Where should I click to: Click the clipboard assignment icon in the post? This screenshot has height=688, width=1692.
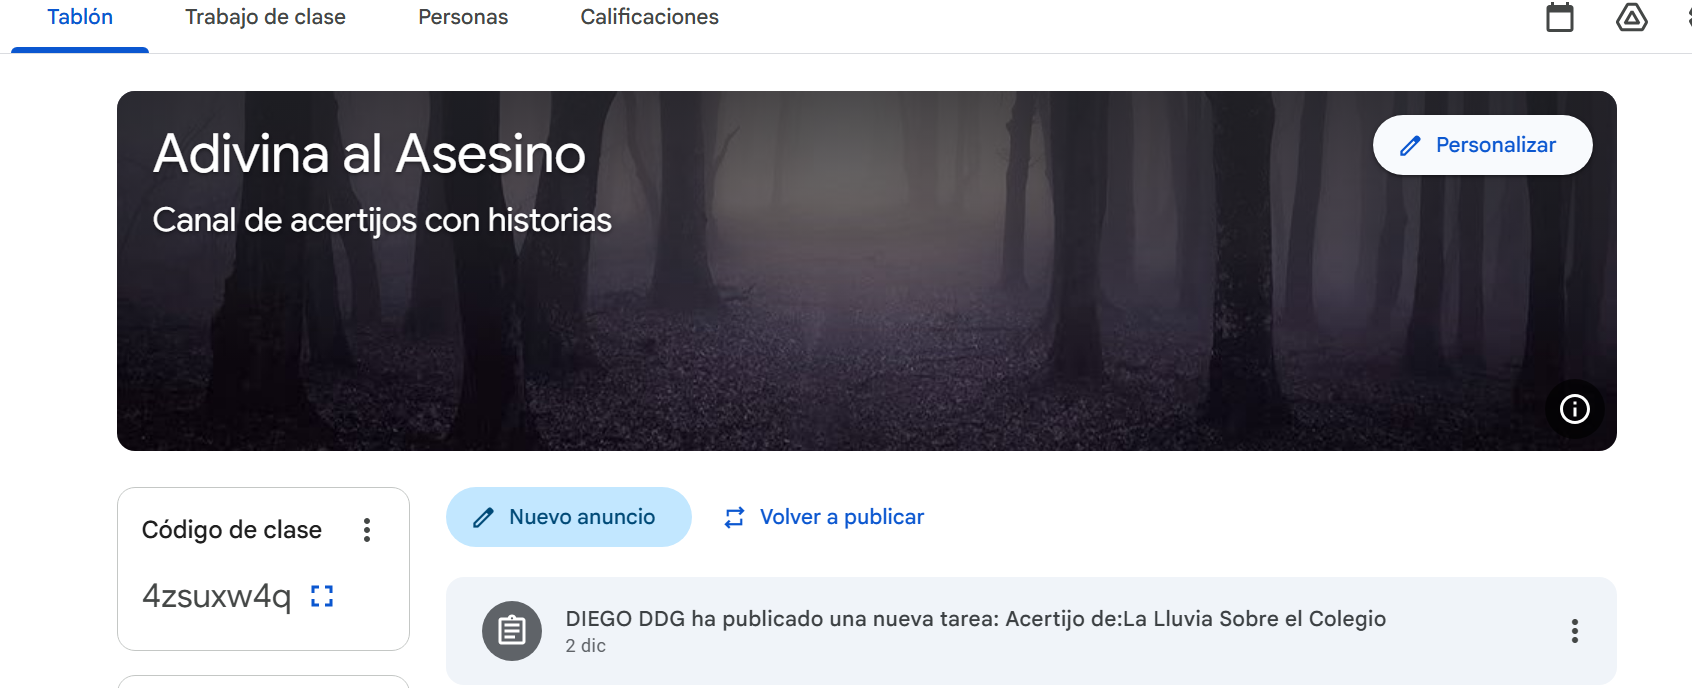pos(512,631)
